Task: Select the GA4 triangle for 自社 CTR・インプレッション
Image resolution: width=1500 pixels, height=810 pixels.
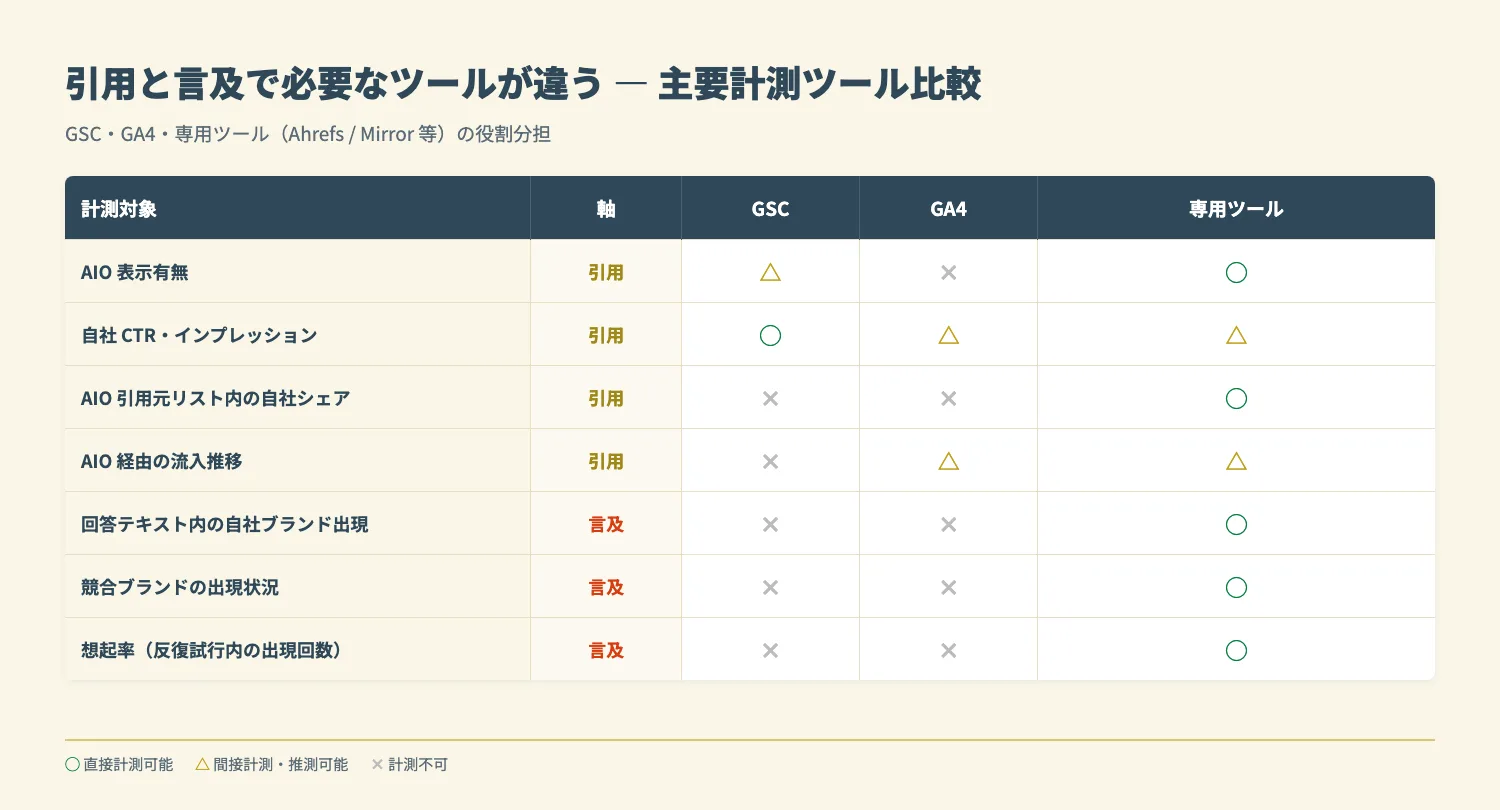Action: click(948, 335)
